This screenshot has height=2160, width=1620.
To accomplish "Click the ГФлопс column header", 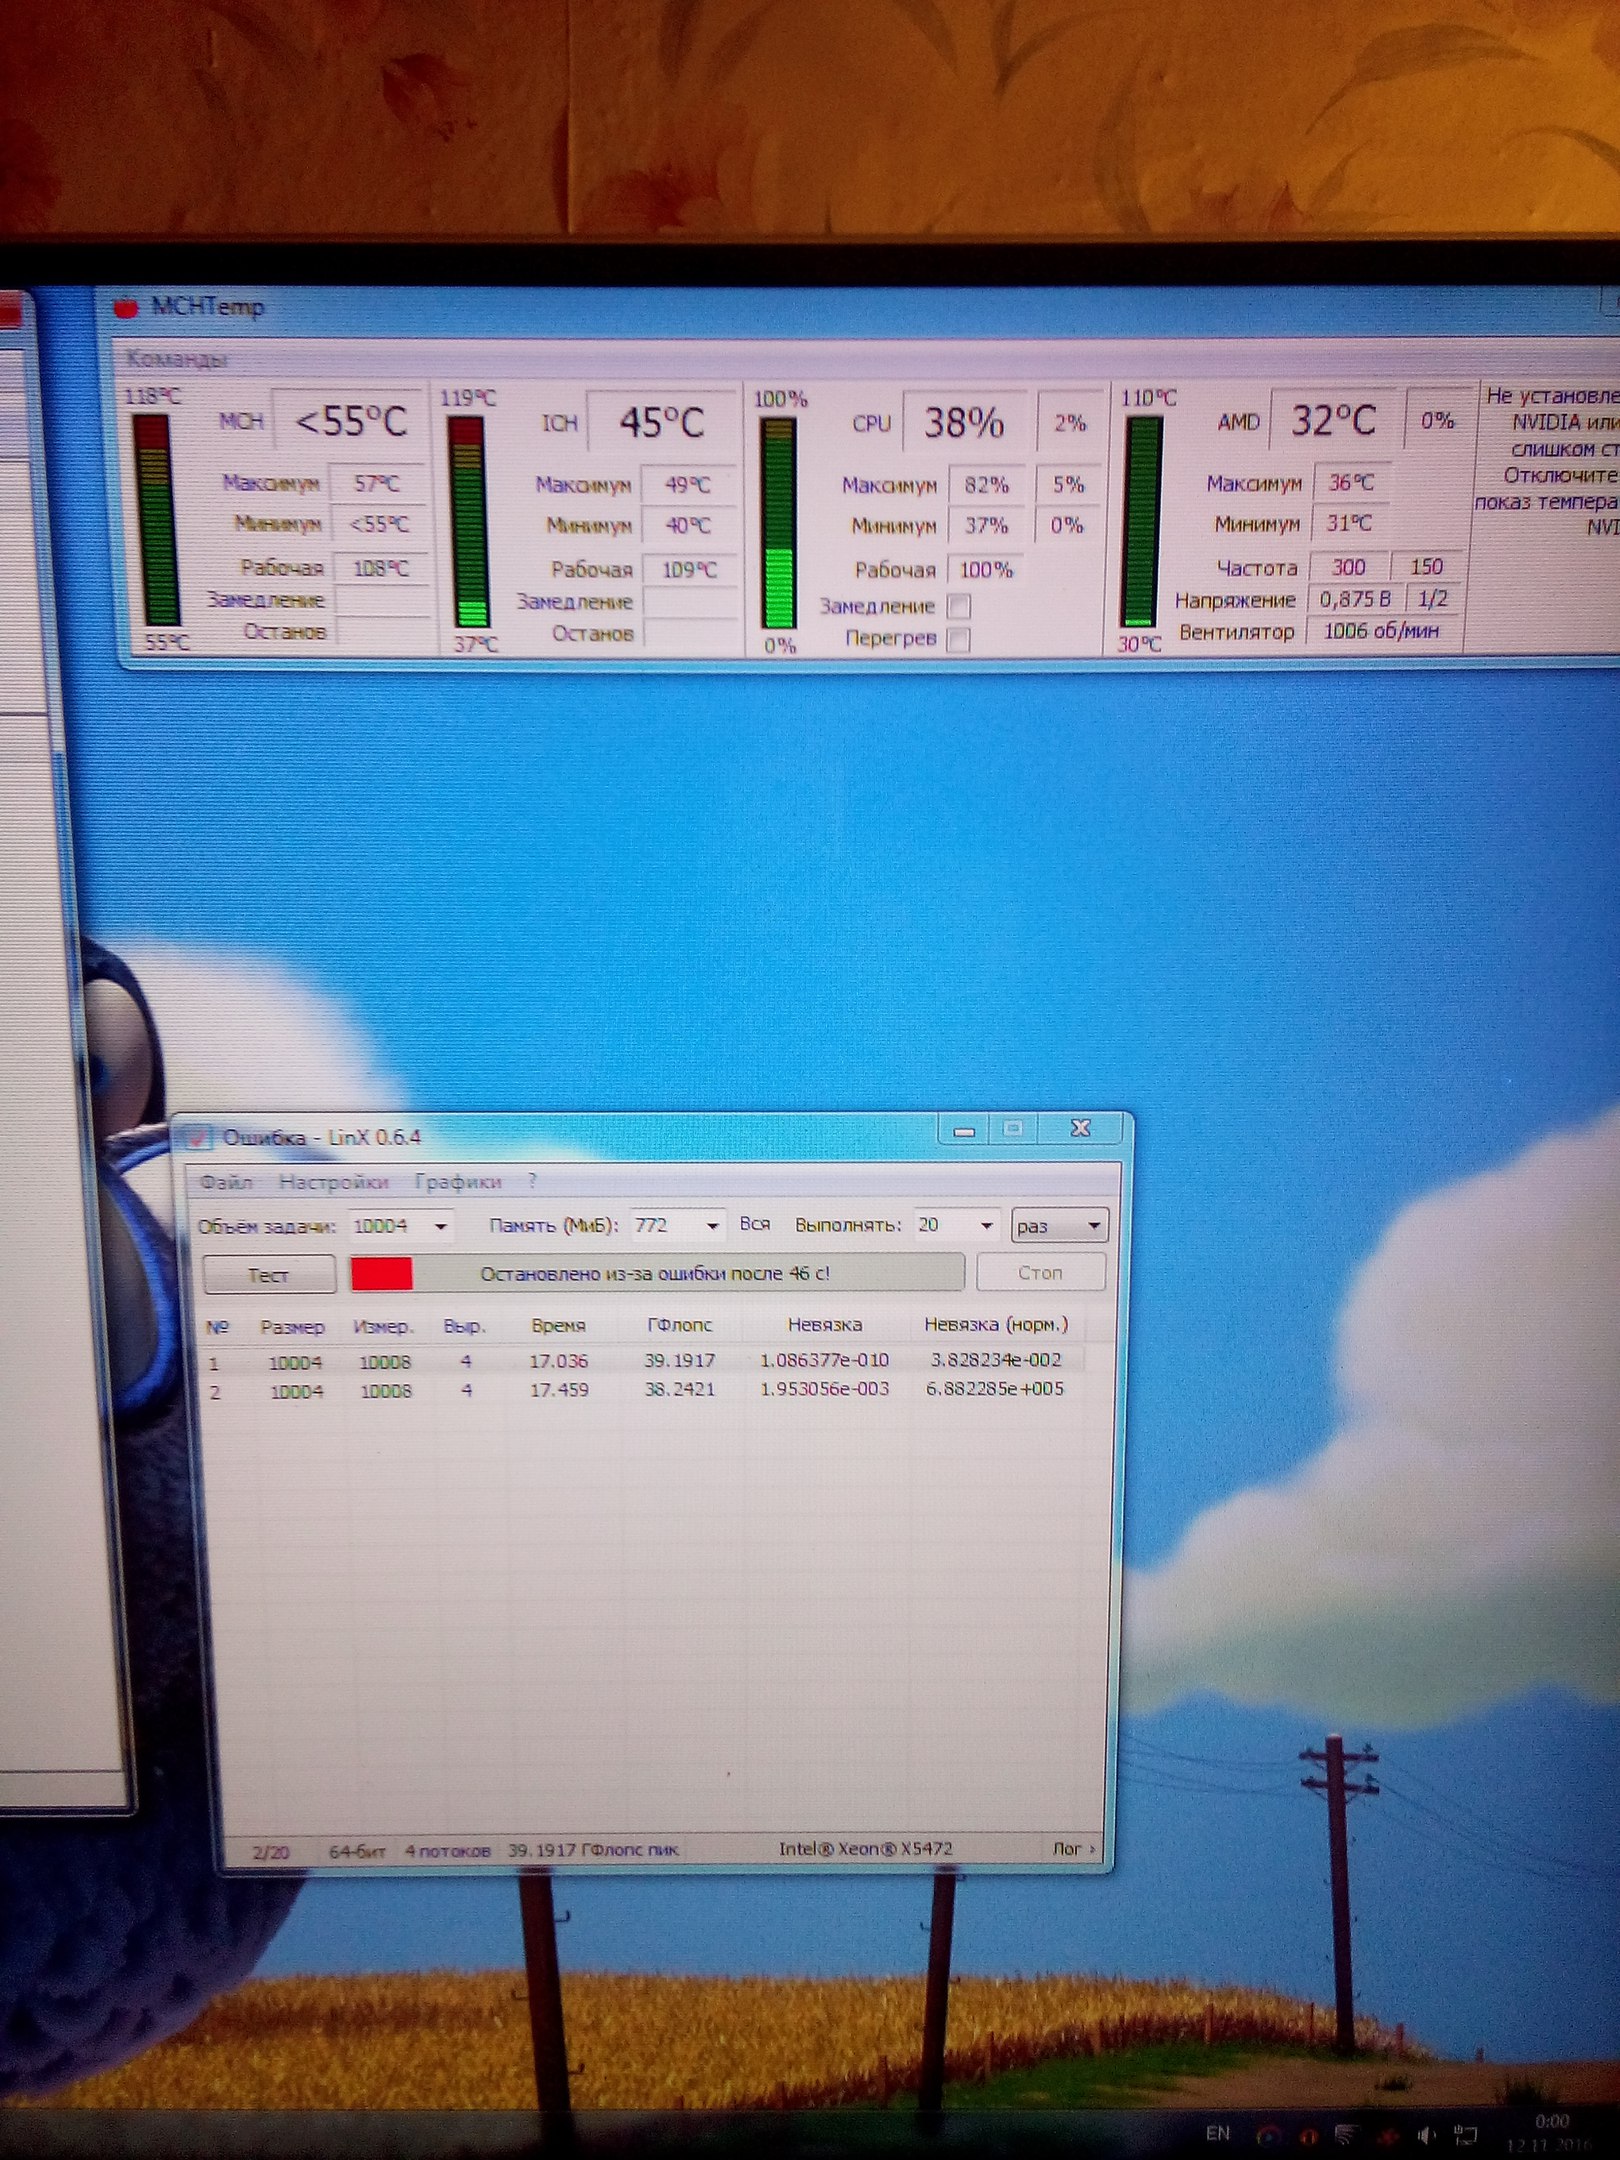I will pyautogui.click(x=680, y=1325).
